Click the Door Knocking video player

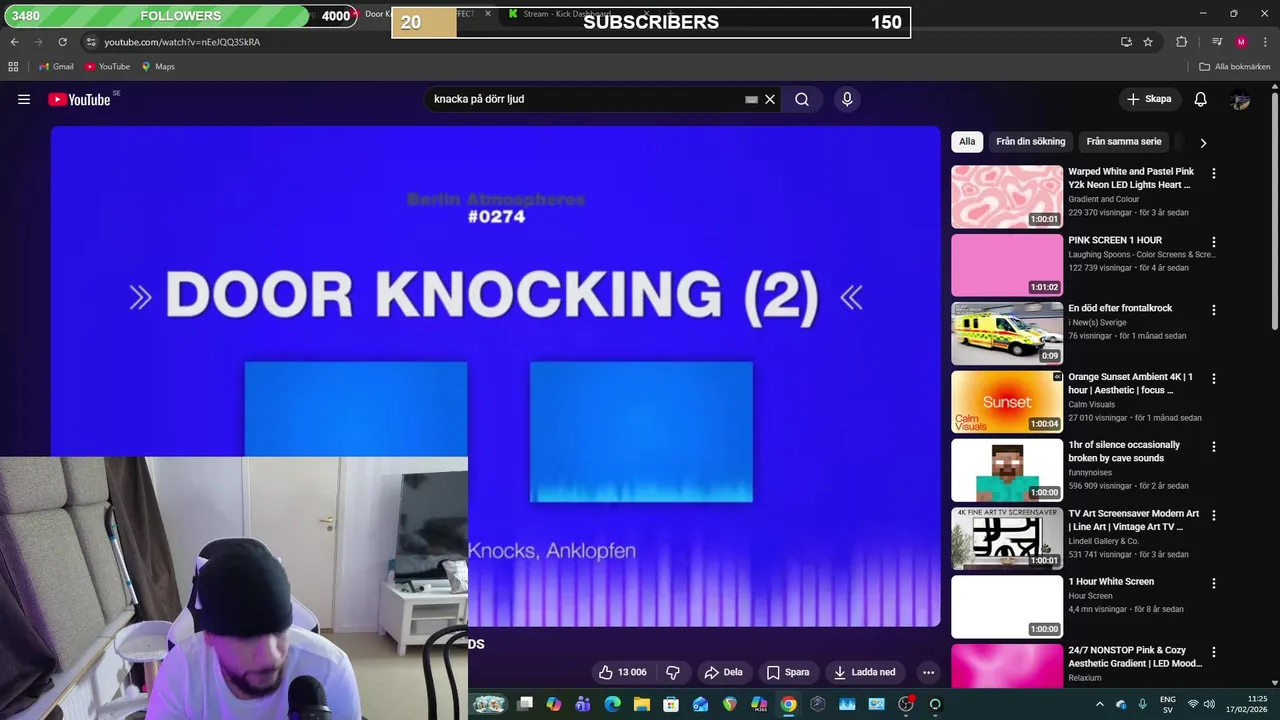495,376
